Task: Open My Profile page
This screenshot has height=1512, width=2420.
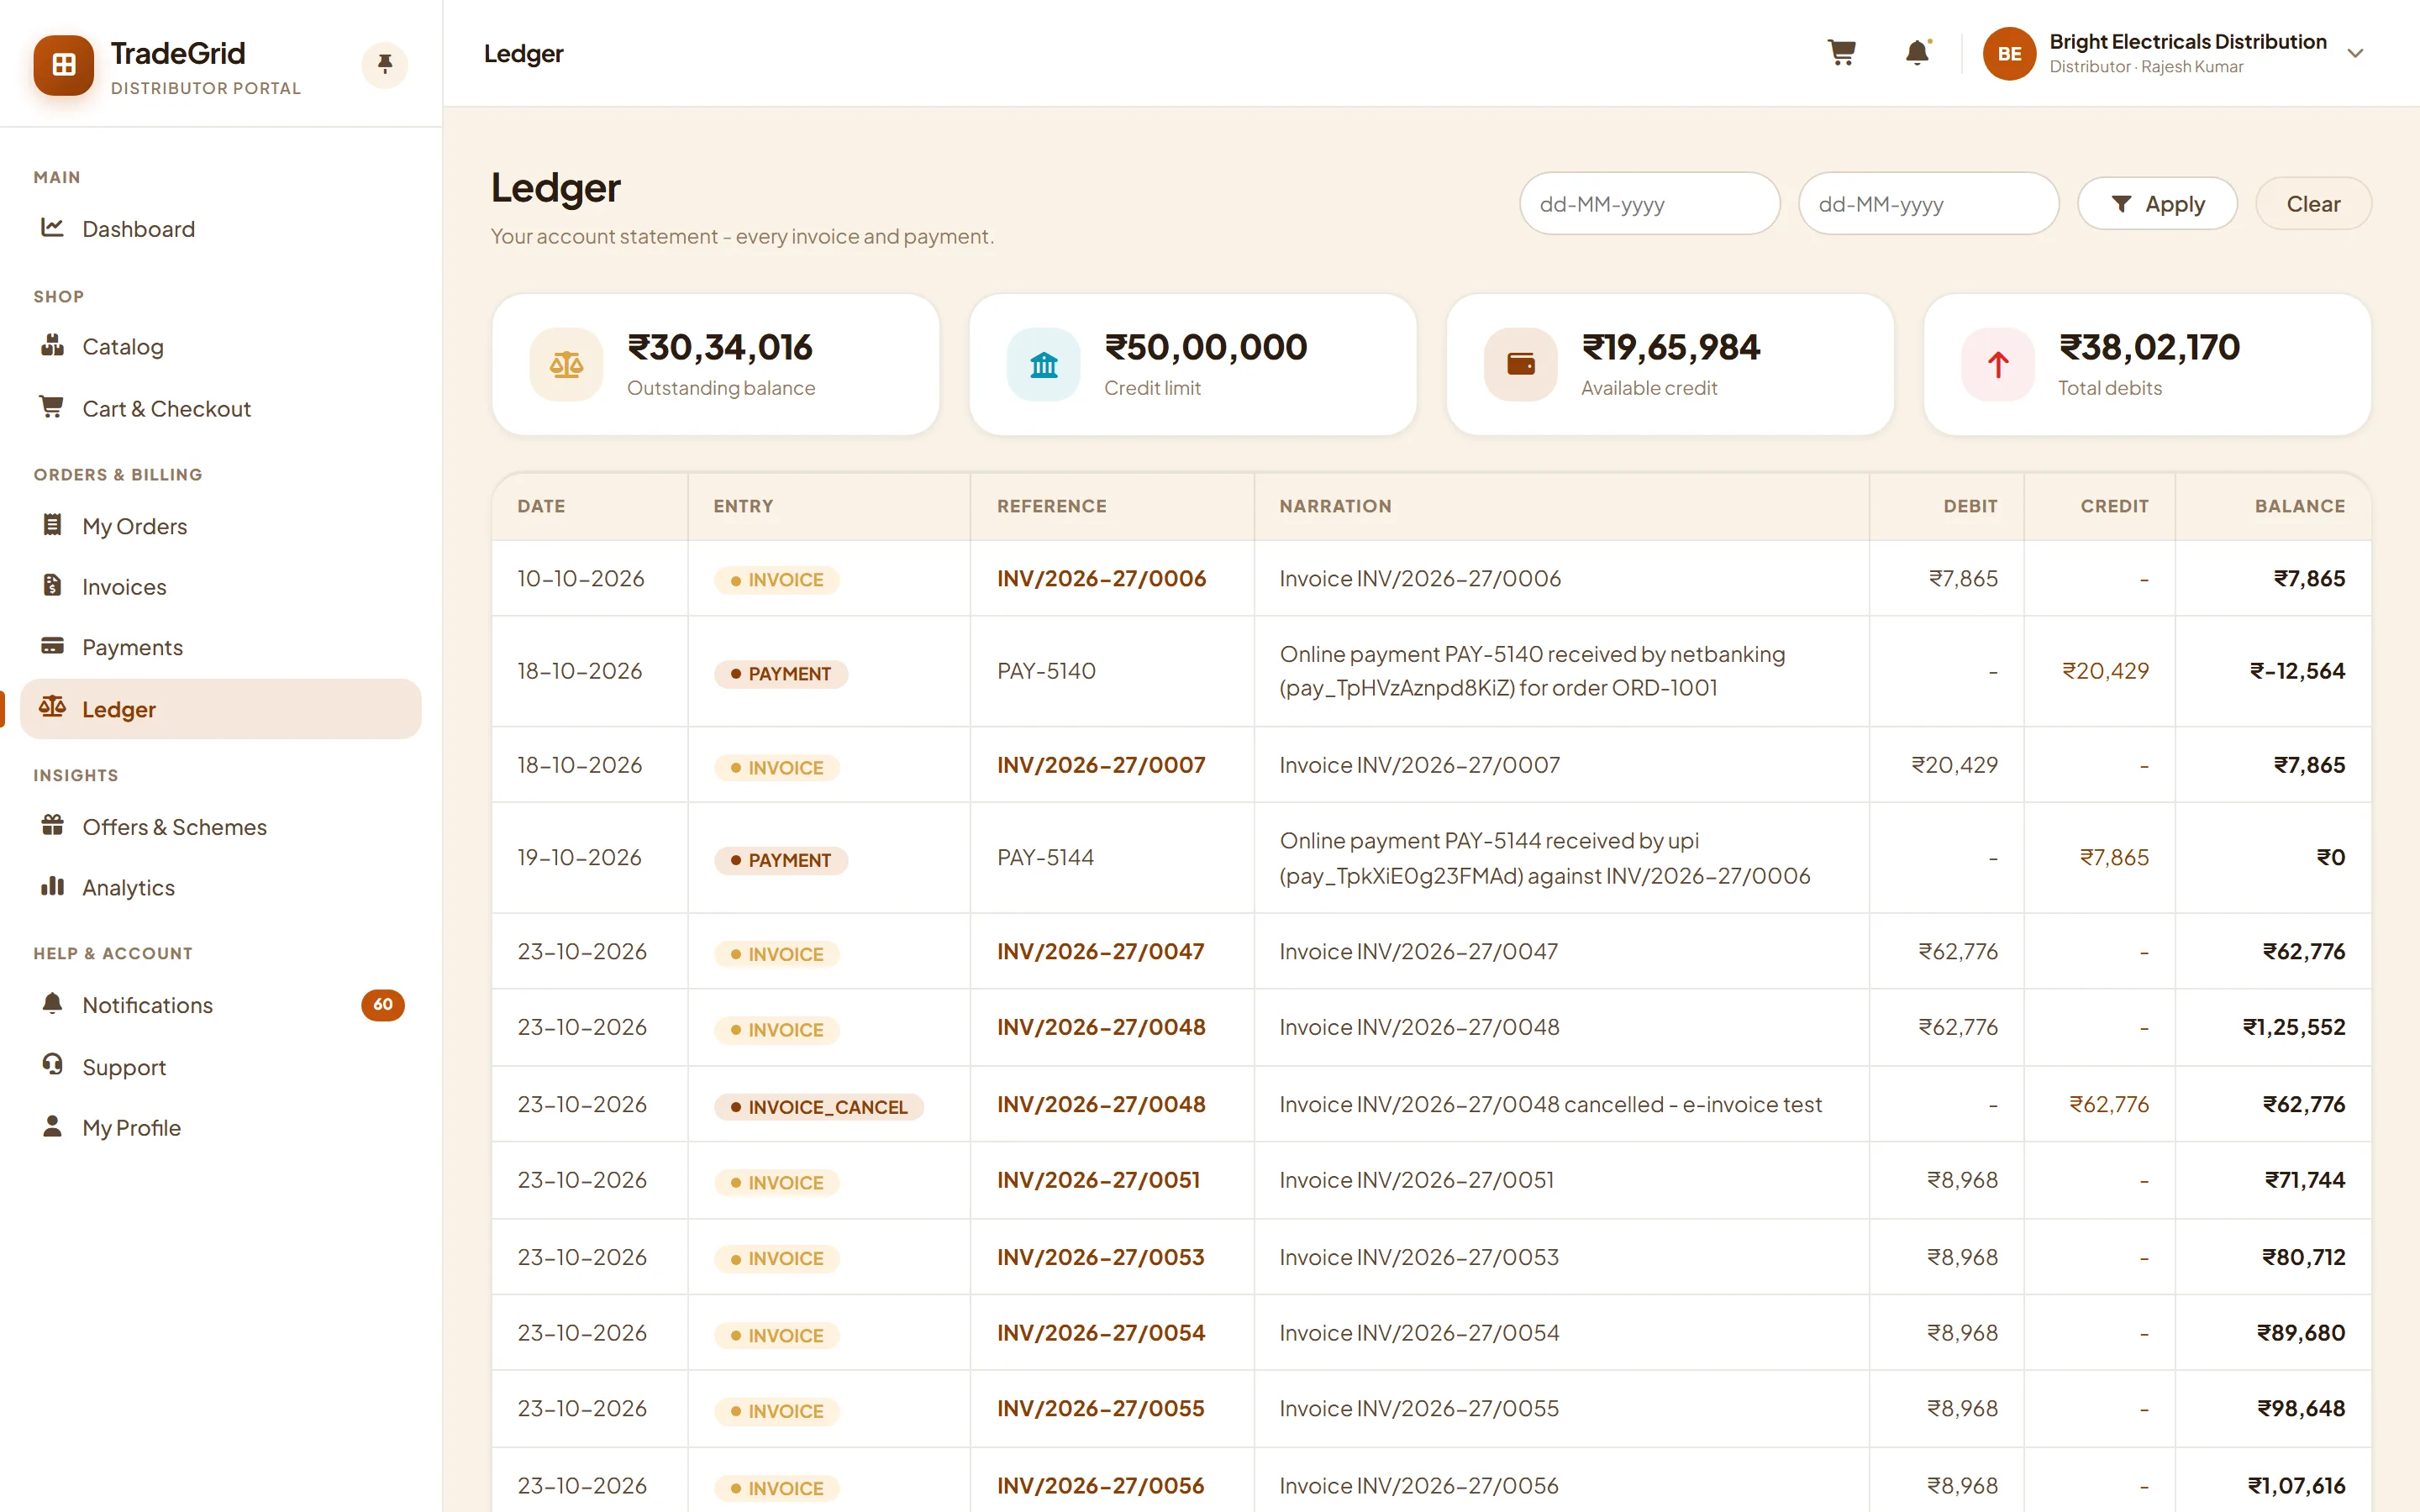Action: 220,1128
